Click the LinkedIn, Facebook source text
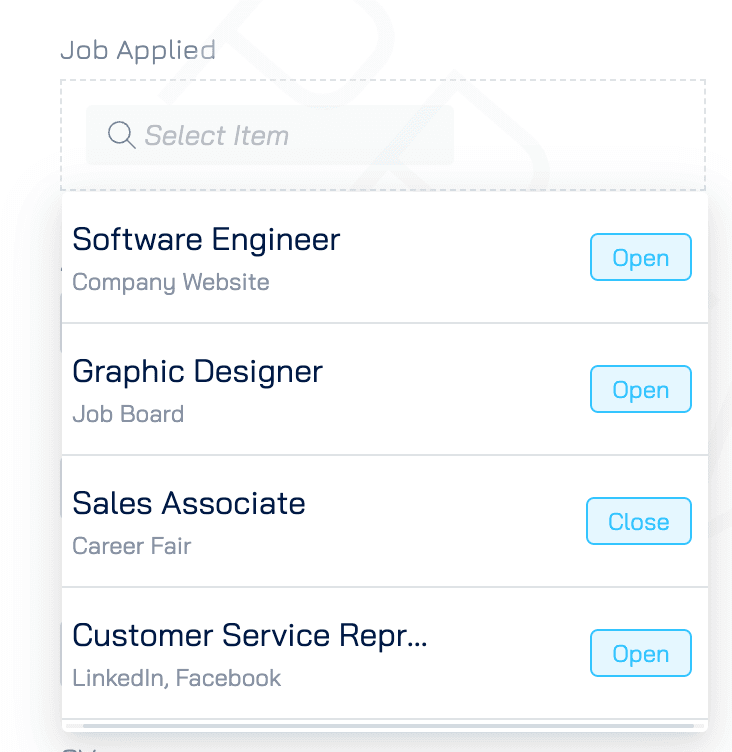 (177, 678)
